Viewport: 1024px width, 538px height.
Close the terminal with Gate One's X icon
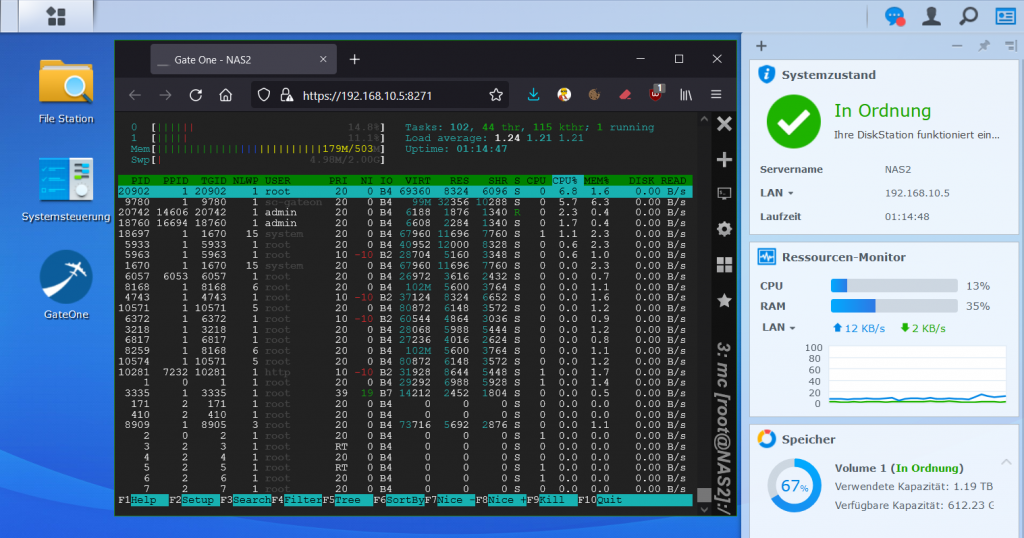click(725, 124)
